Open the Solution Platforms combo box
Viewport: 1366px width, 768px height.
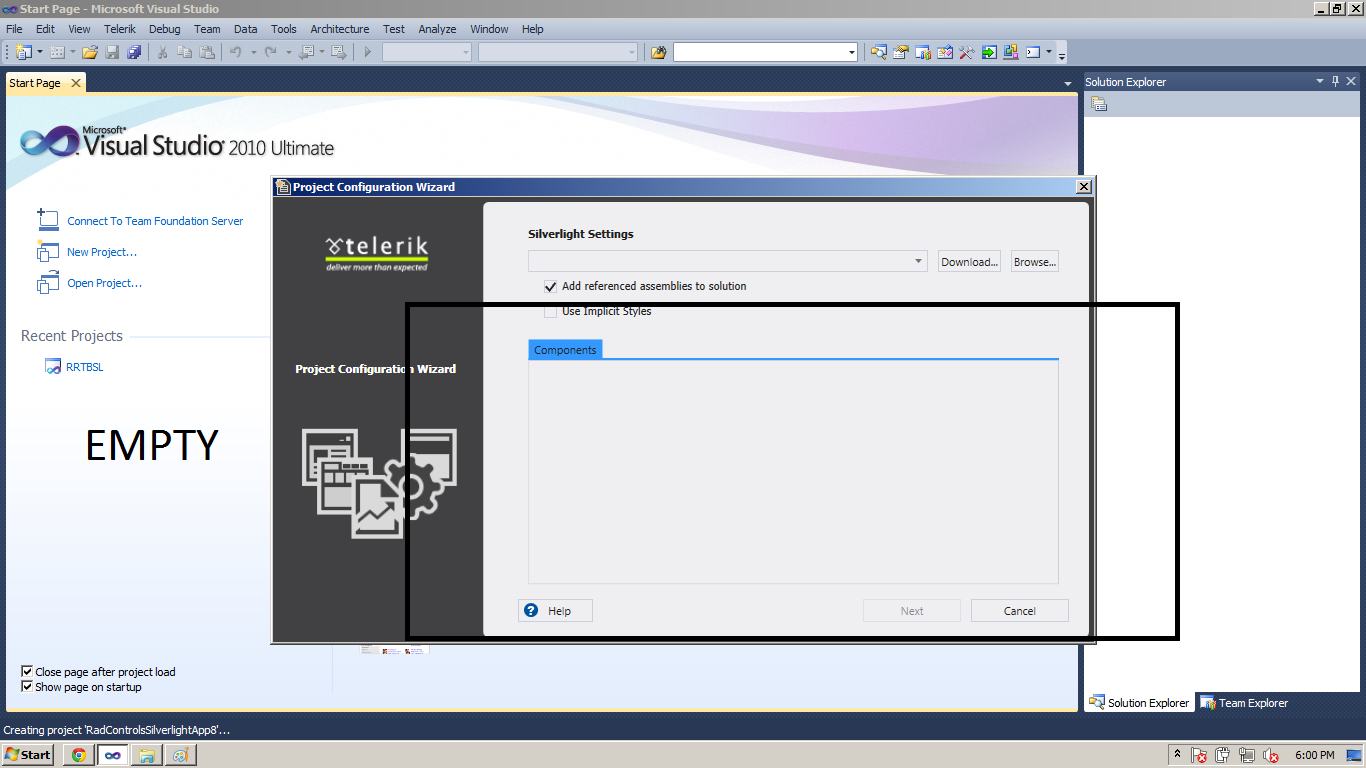coord(558,52)
